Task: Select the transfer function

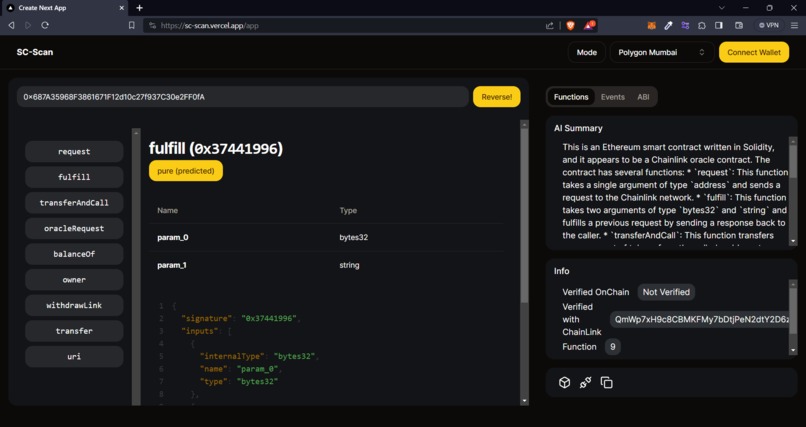Action: [74, 331]
